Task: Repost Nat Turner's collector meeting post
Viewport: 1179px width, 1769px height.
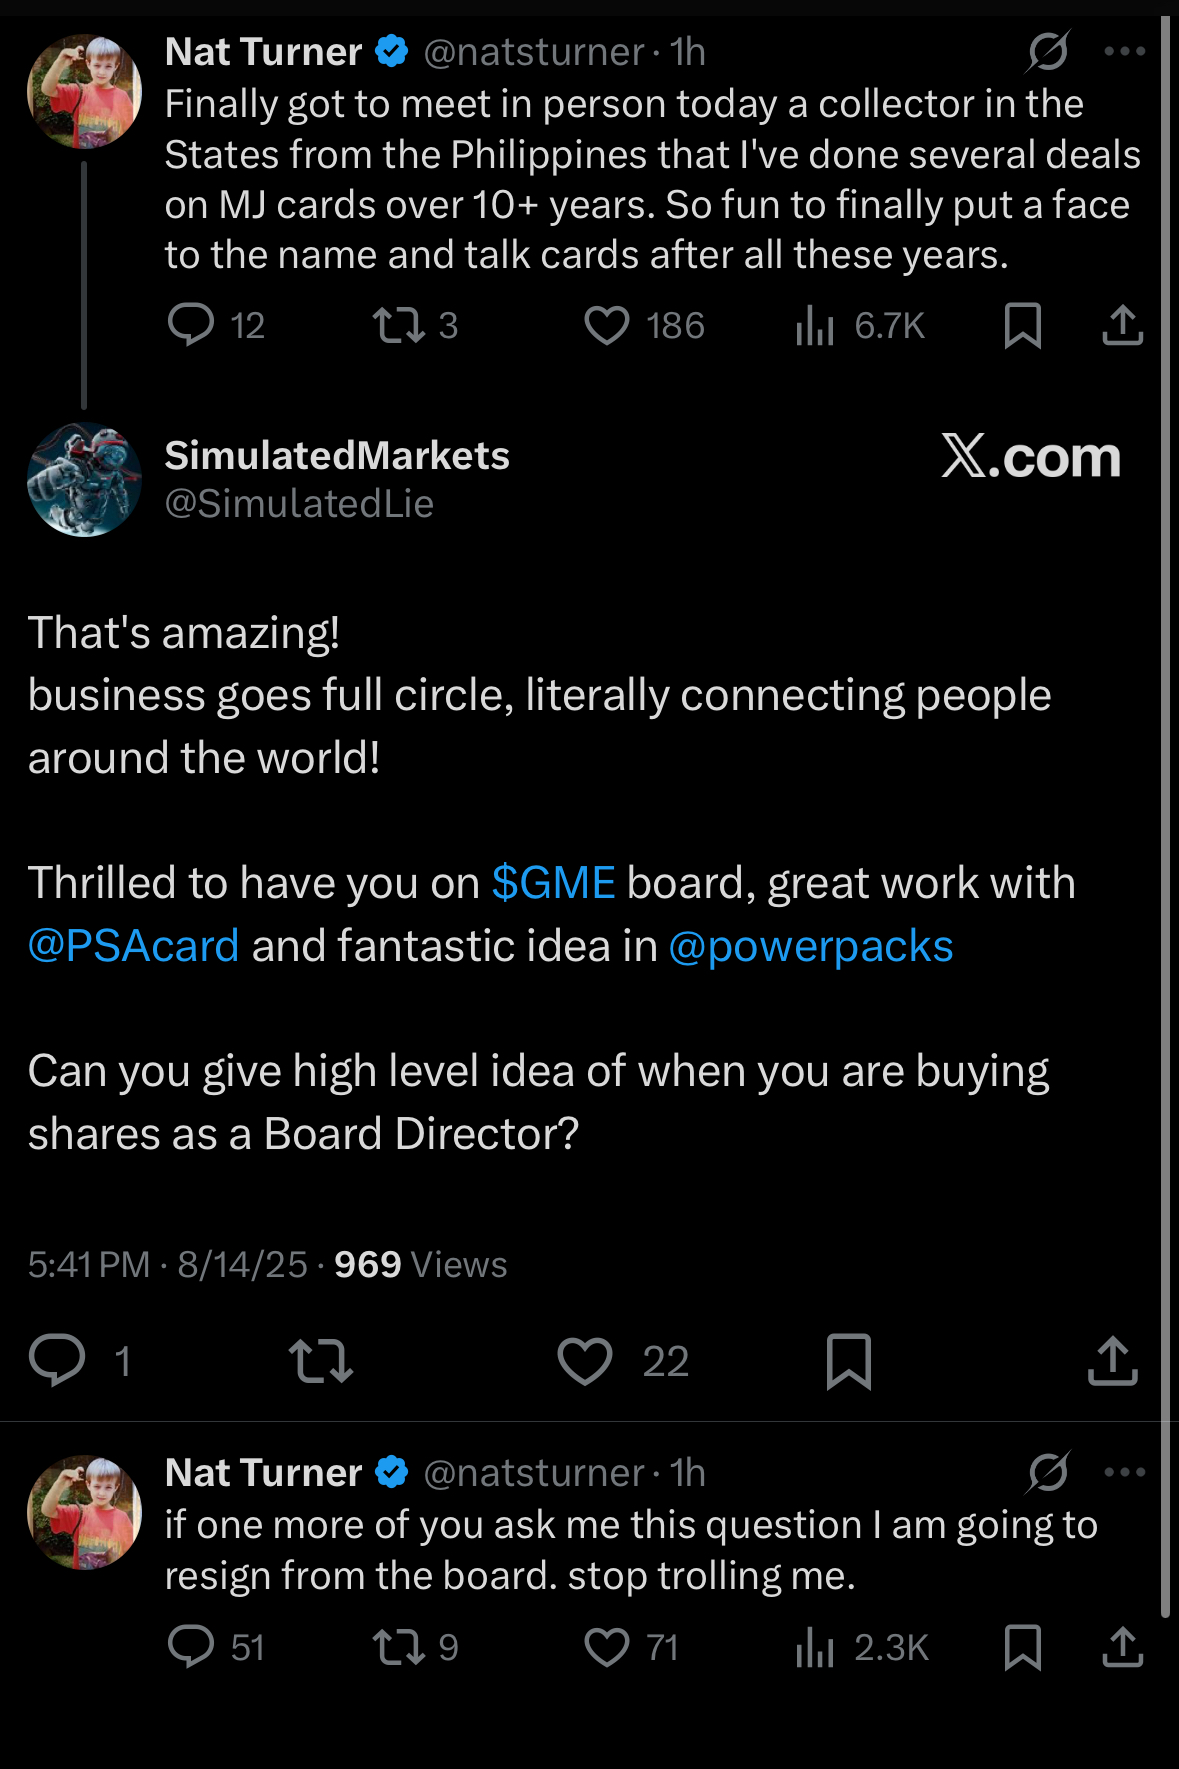Action: 398,326
